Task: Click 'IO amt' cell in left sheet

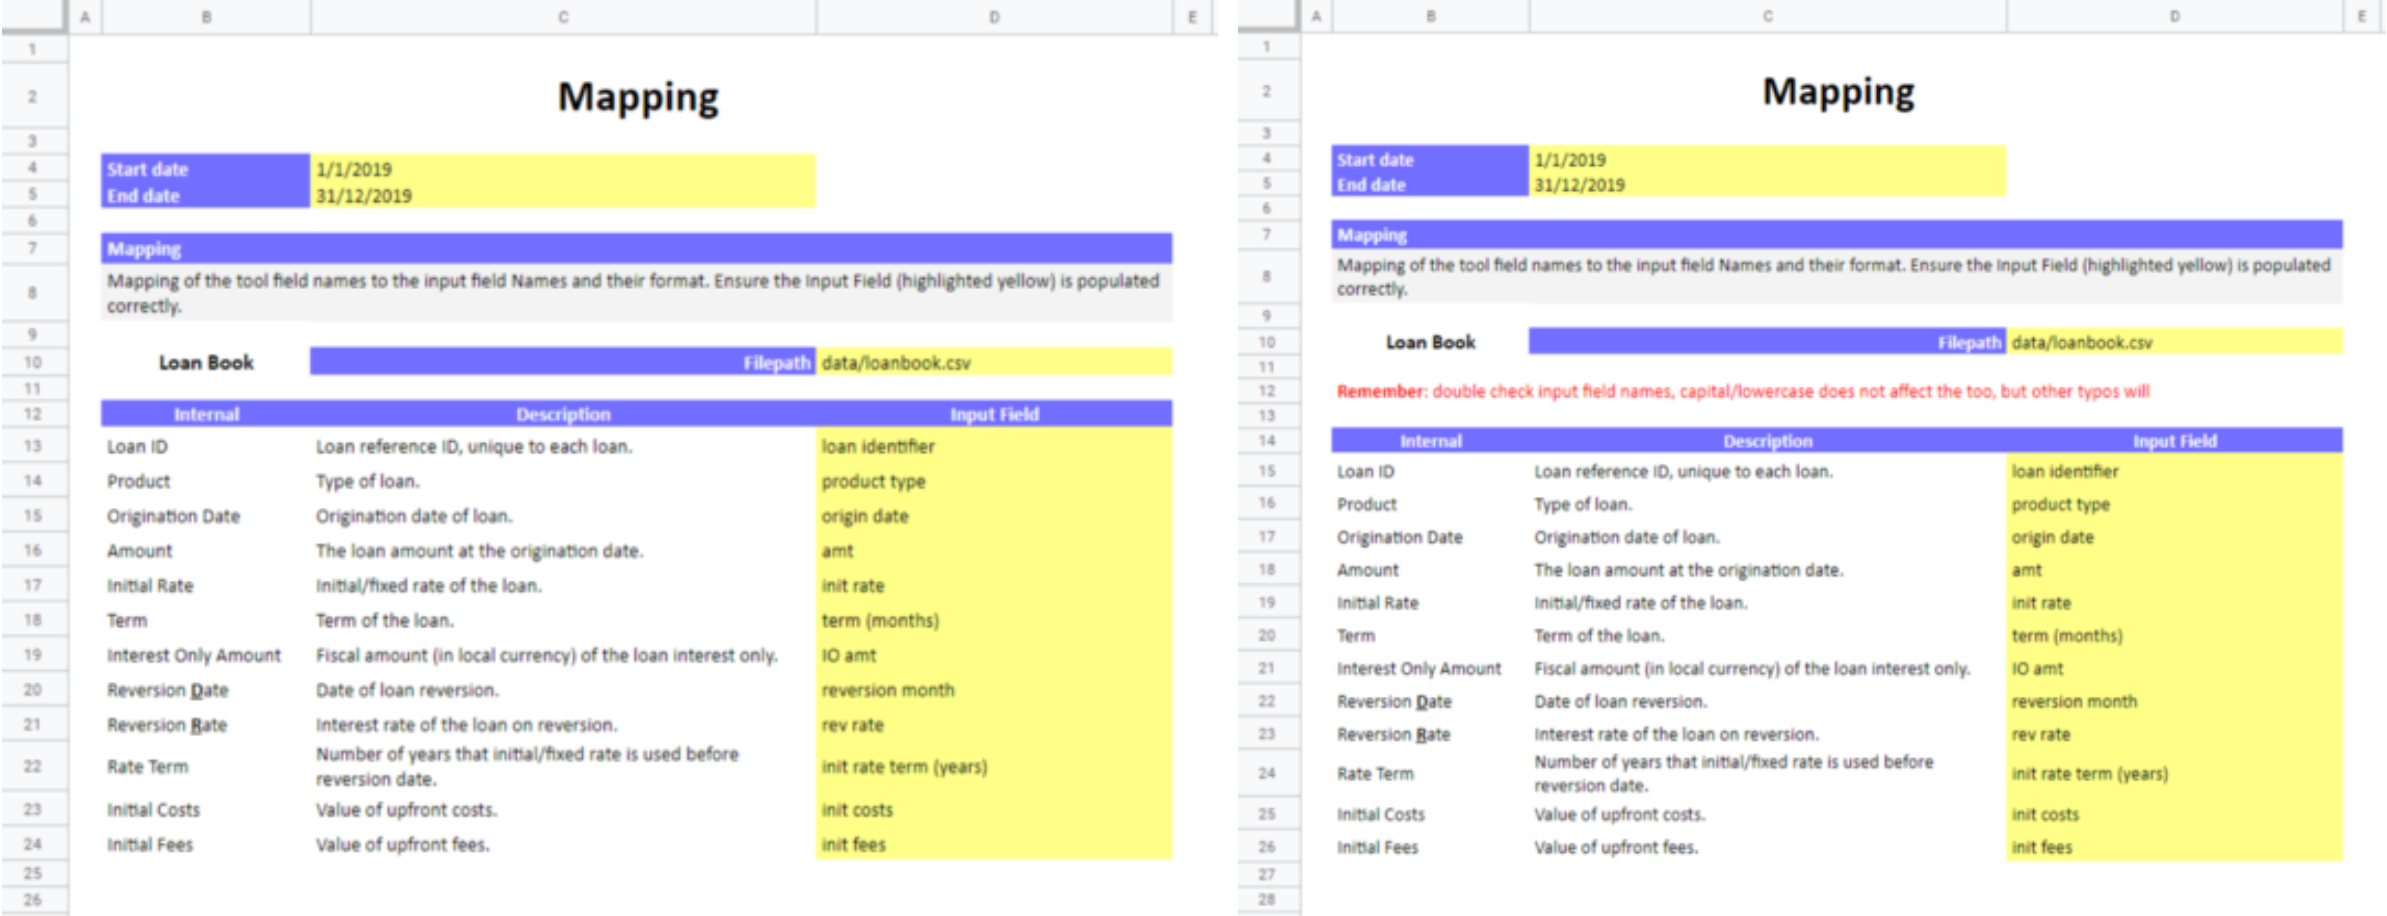Action: (x=994, y=655)
